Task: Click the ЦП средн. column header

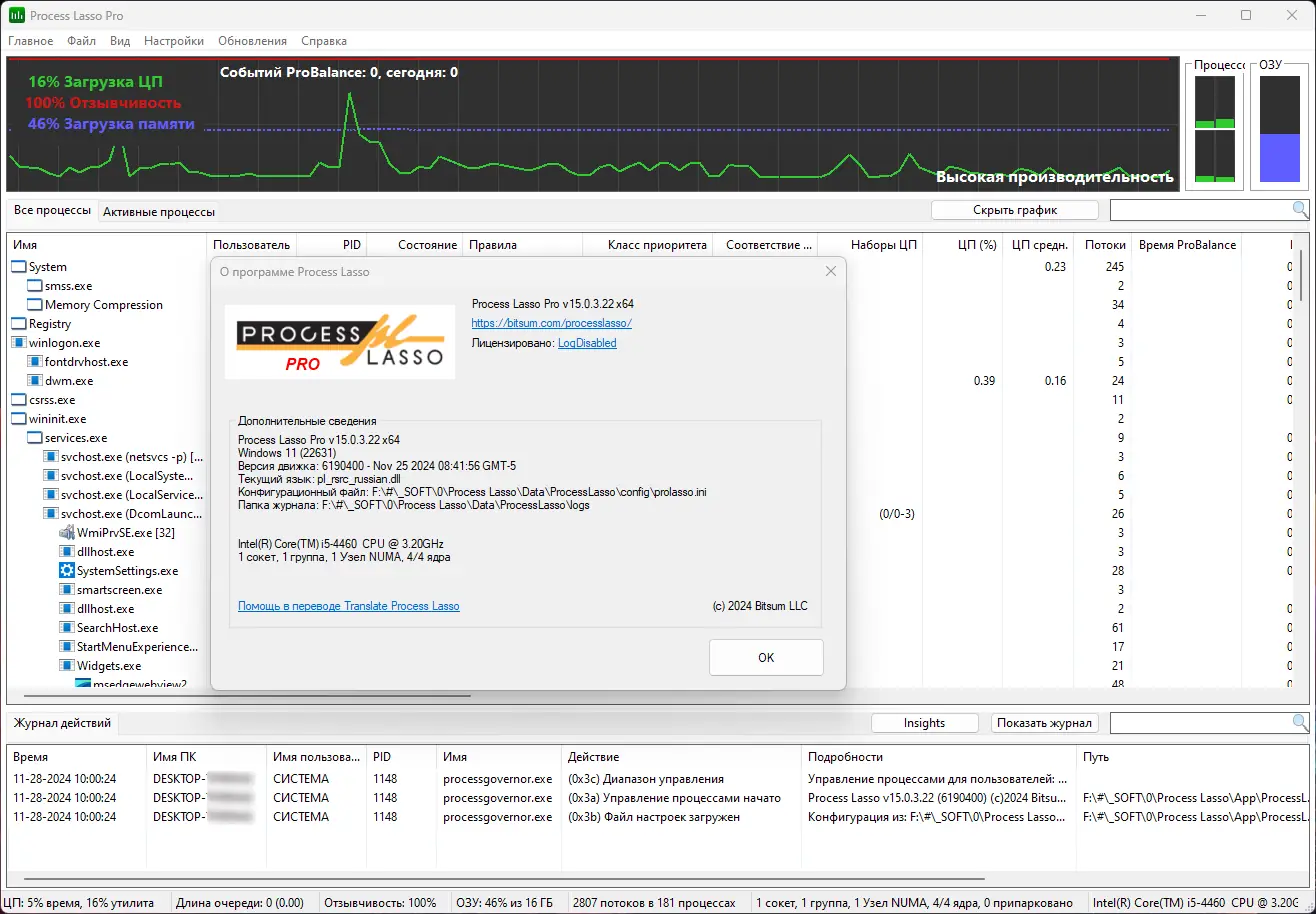Action: coord(1038,245)
